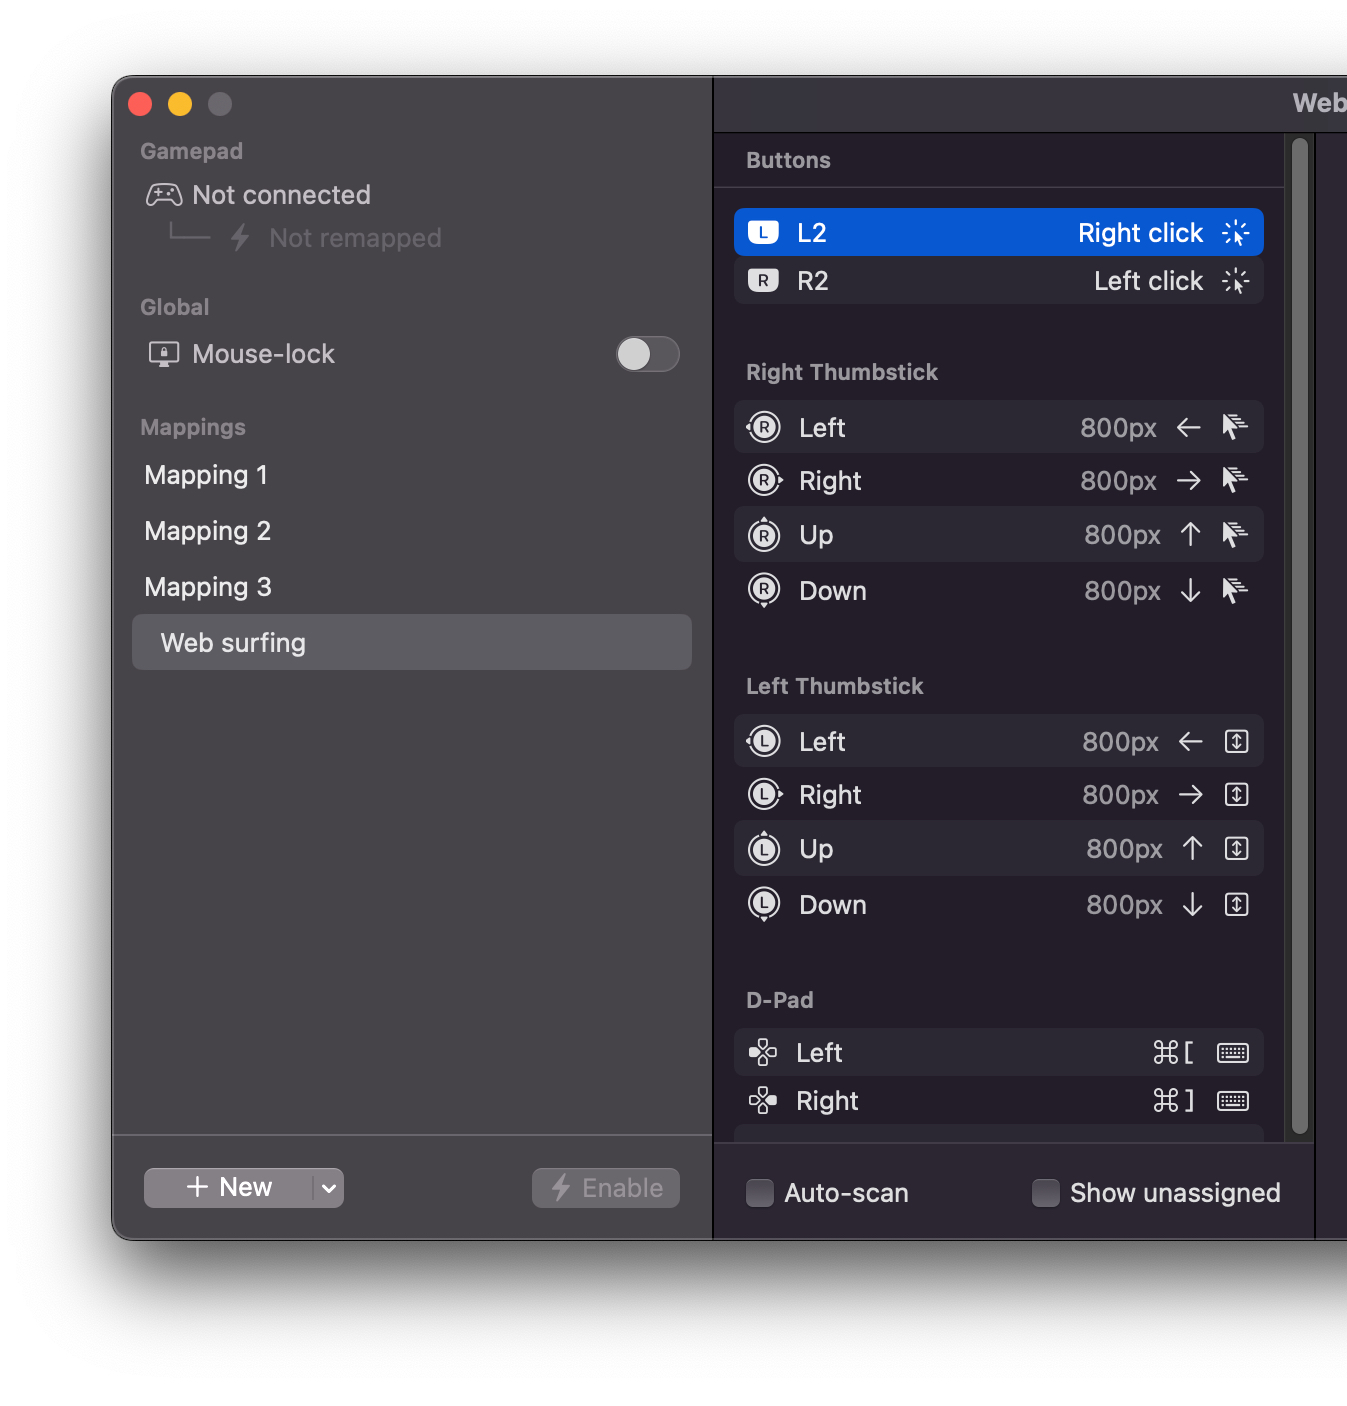
Task: Click the gamepad icon beside Not connected
Action: (164, 194)
